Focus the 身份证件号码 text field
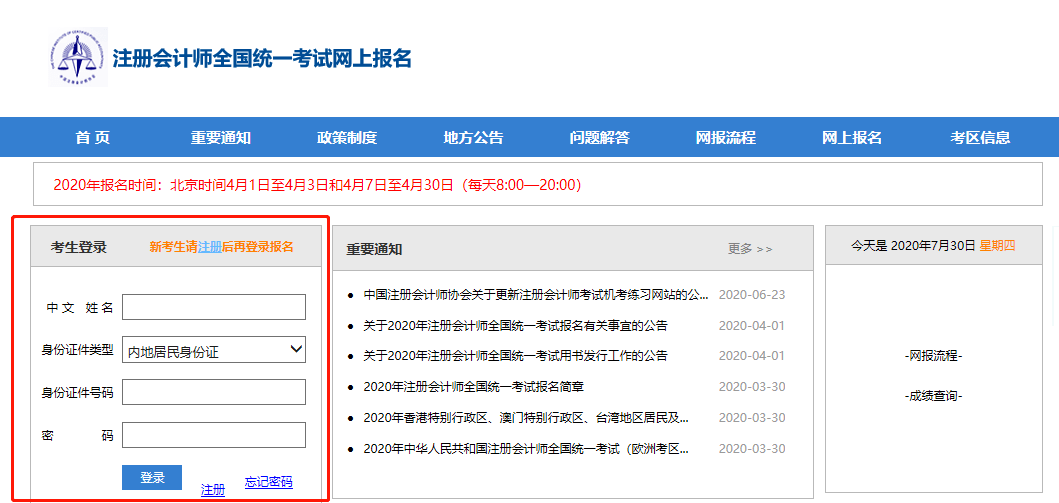Image resolution: width=1059 pixels, height=503 pixels. coord(214,392)
